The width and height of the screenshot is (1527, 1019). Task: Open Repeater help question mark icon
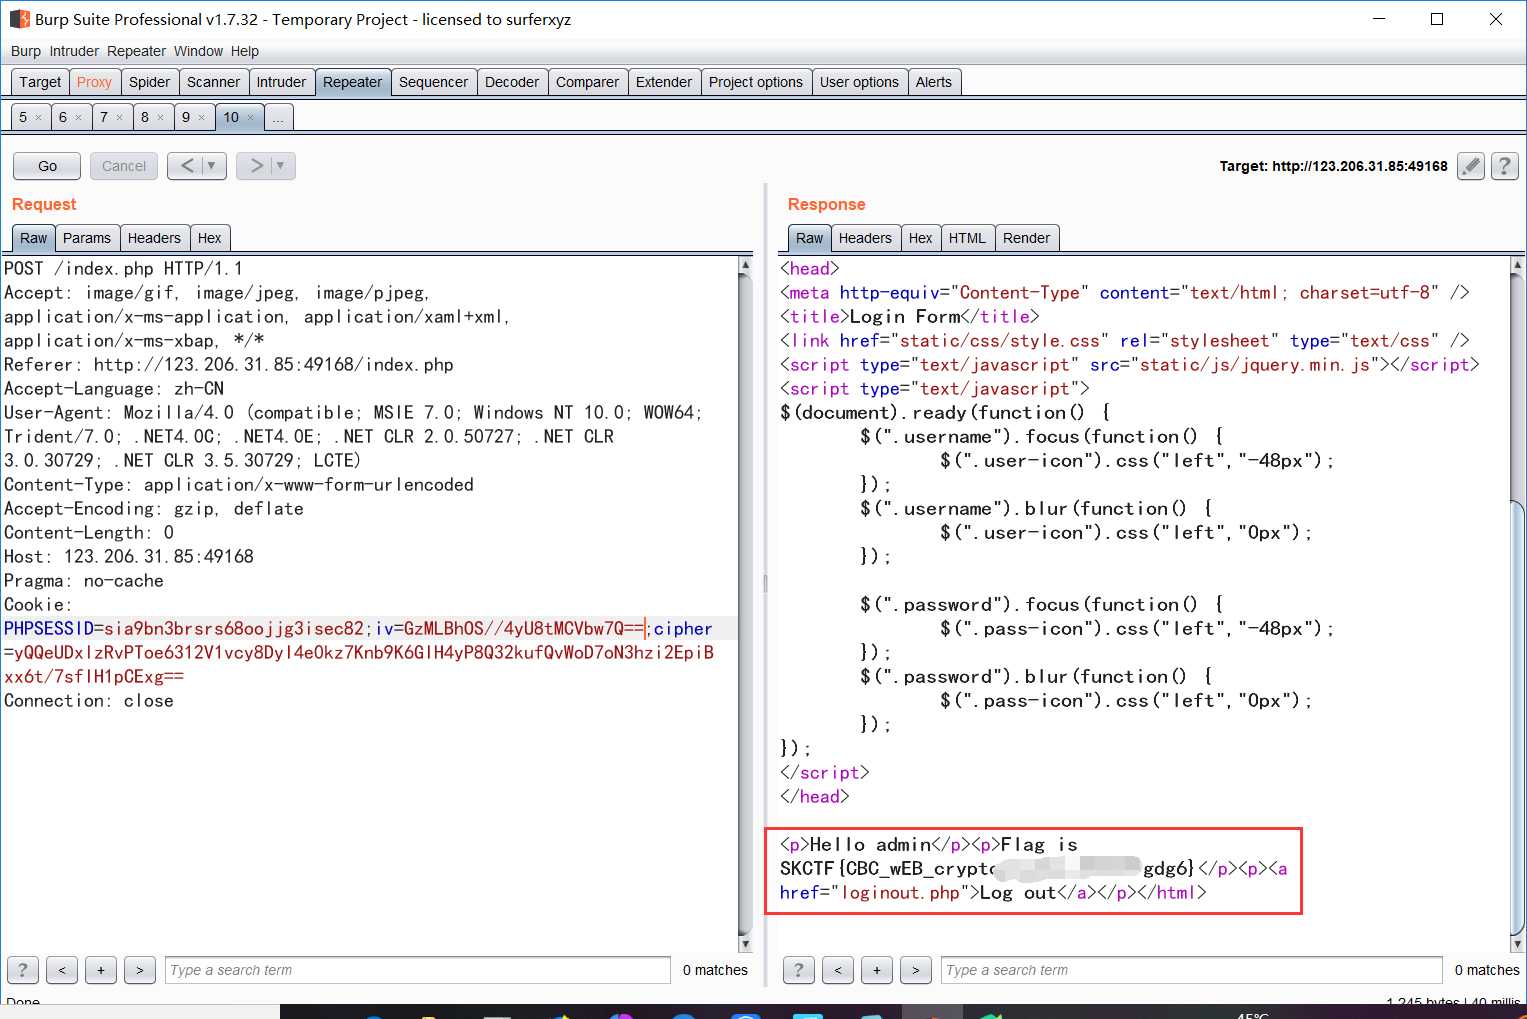click(1505, 166)
